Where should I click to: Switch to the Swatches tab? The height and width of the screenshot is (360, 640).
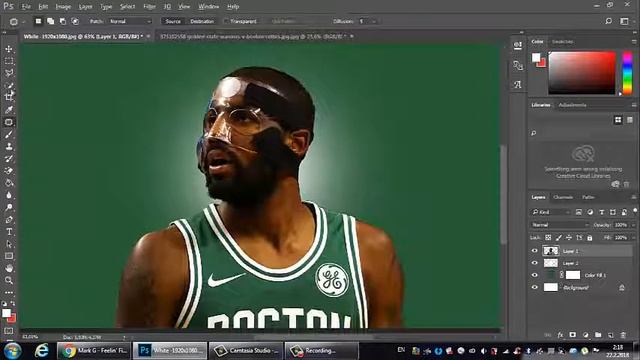click(562, 42)
